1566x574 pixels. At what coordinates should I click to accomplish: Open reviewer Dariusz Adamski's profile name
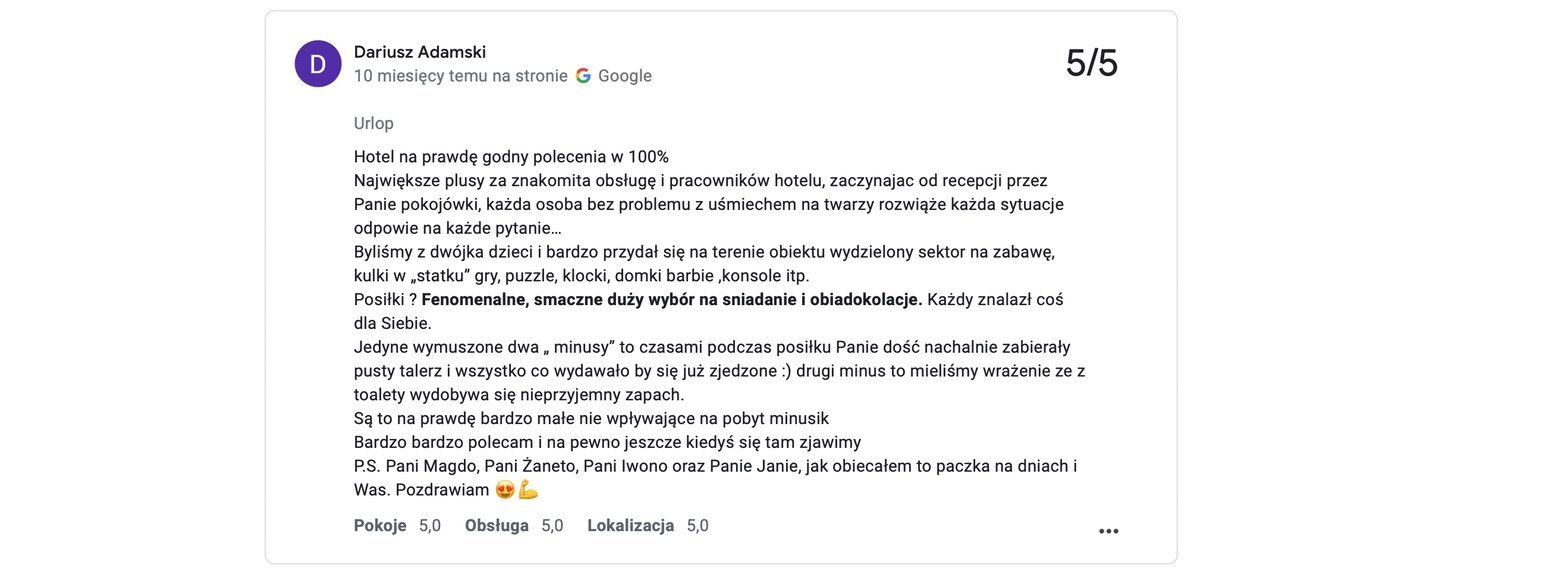[x=420, y=52]
